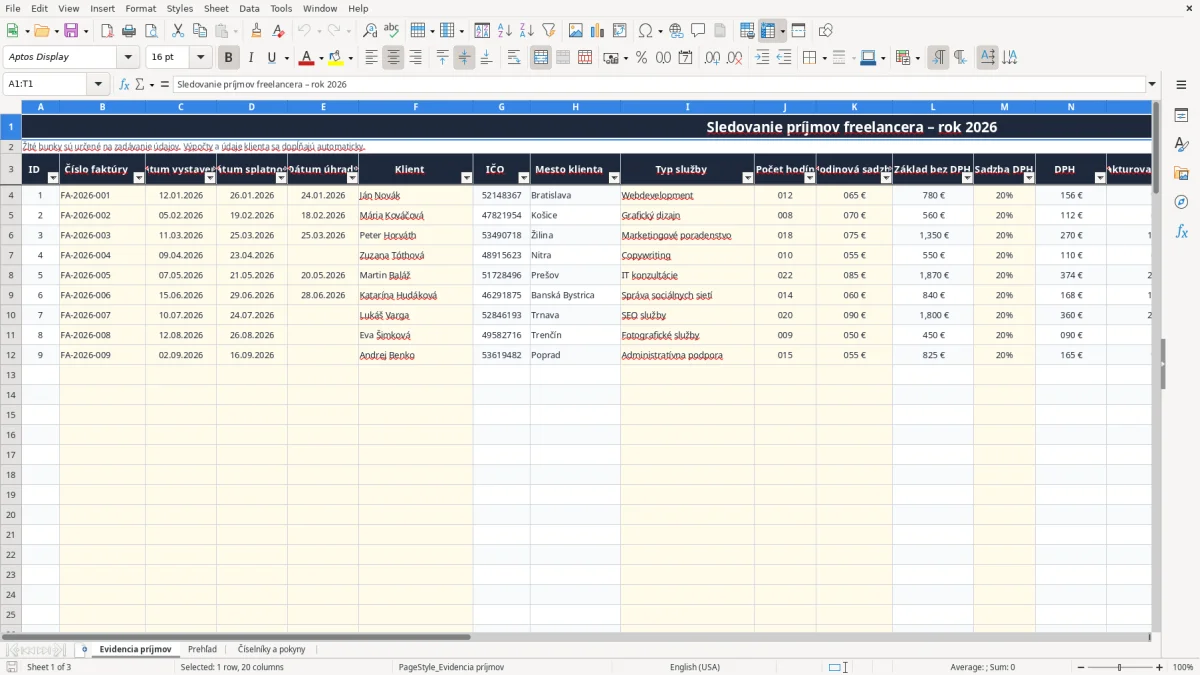The image size is (1200, 675).
Task: Open the Typ služby filter dropdown
Action: (747, 178)
